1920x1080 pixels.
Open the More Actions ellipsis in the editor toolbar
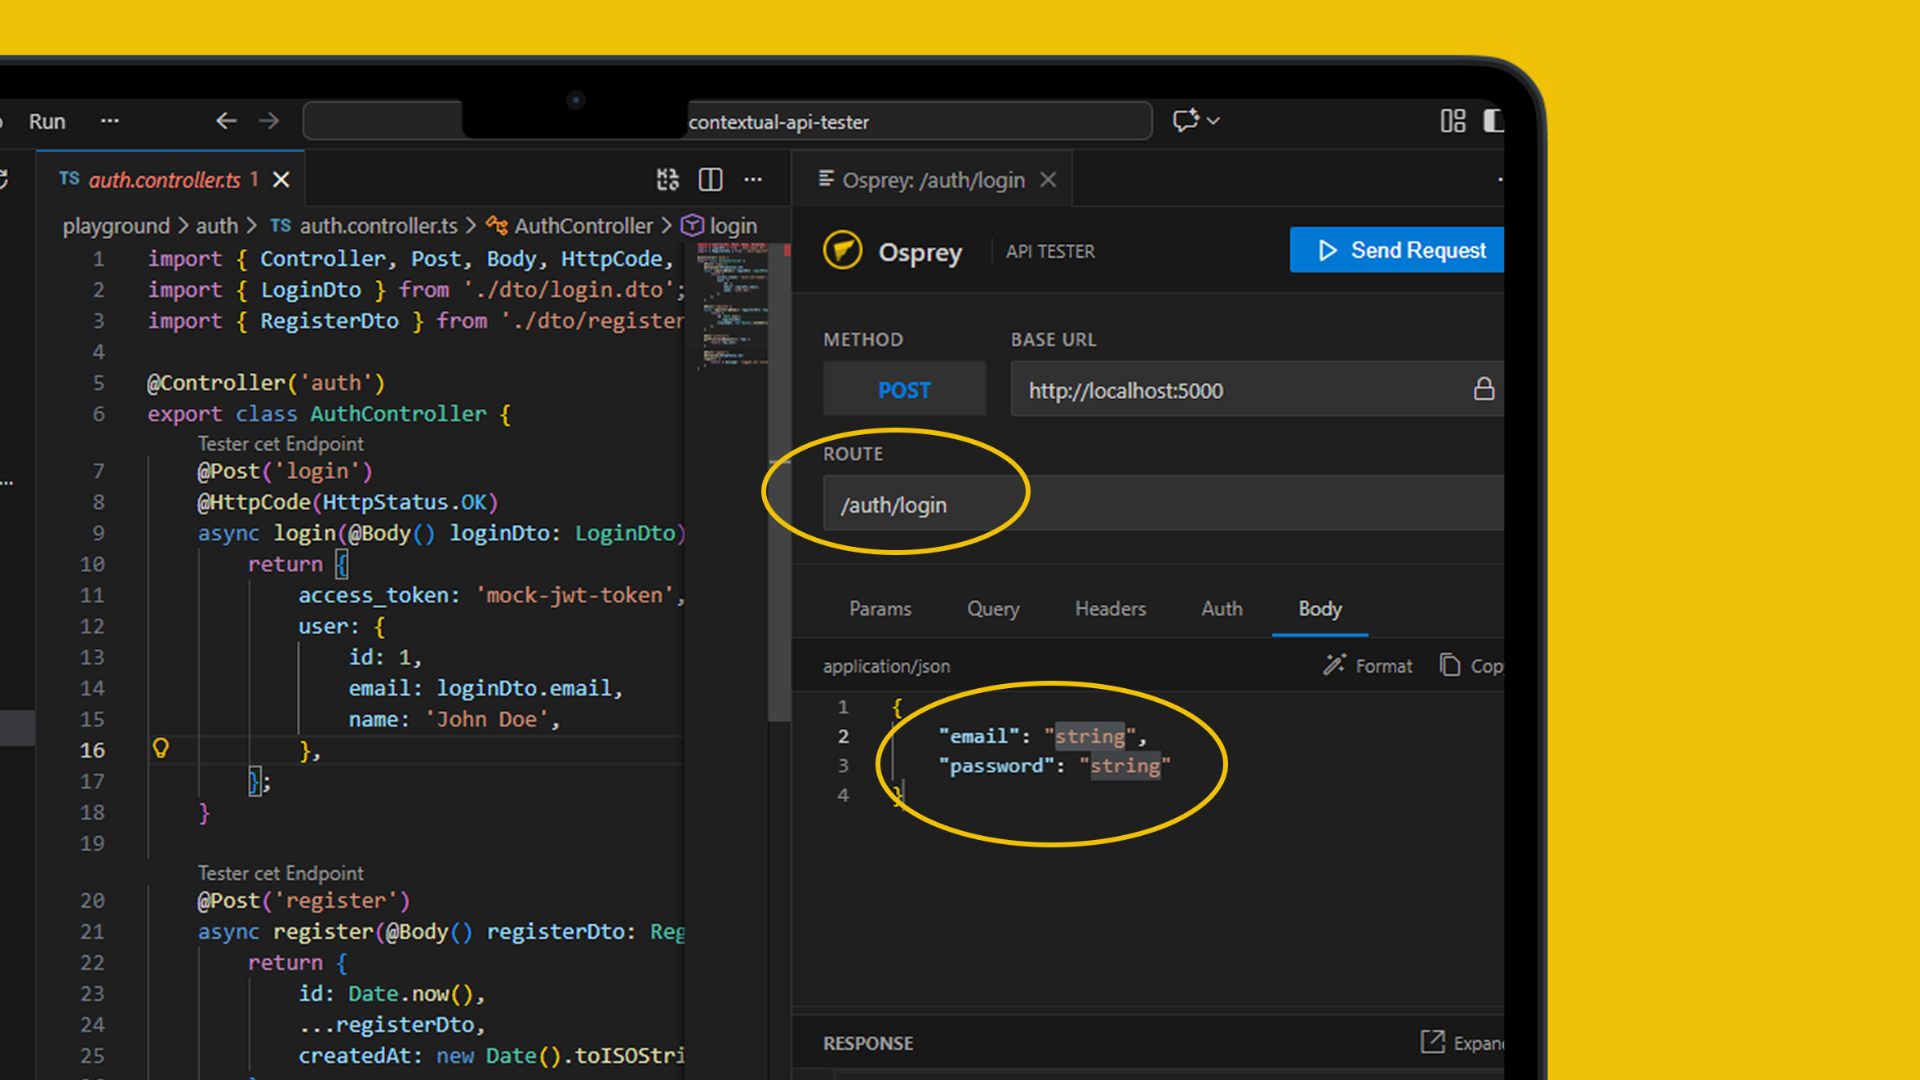coord(753,180)
